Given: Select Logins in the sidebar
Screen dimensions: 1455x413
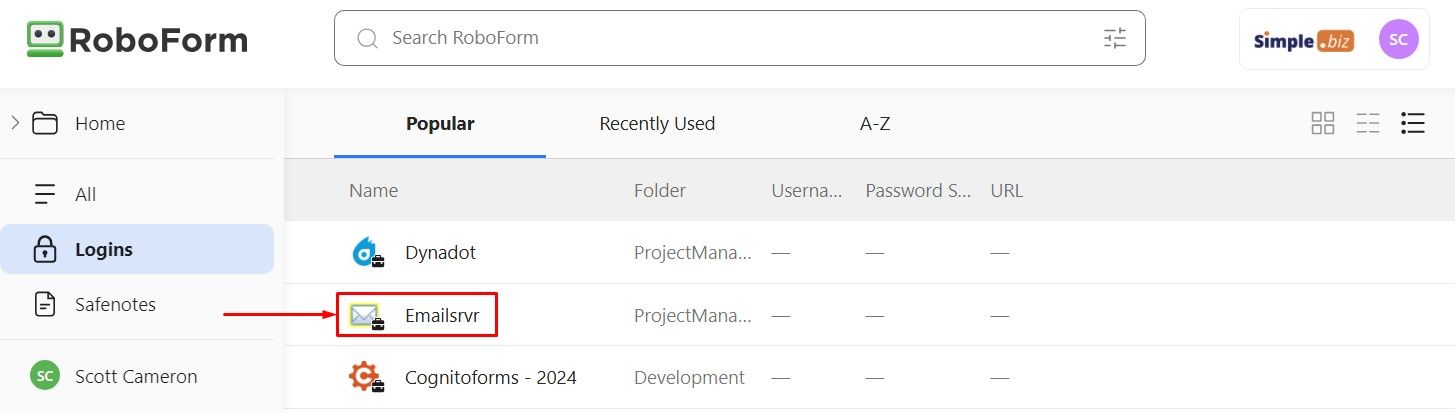Looking at the screenshot, I should tap(137, 249).
